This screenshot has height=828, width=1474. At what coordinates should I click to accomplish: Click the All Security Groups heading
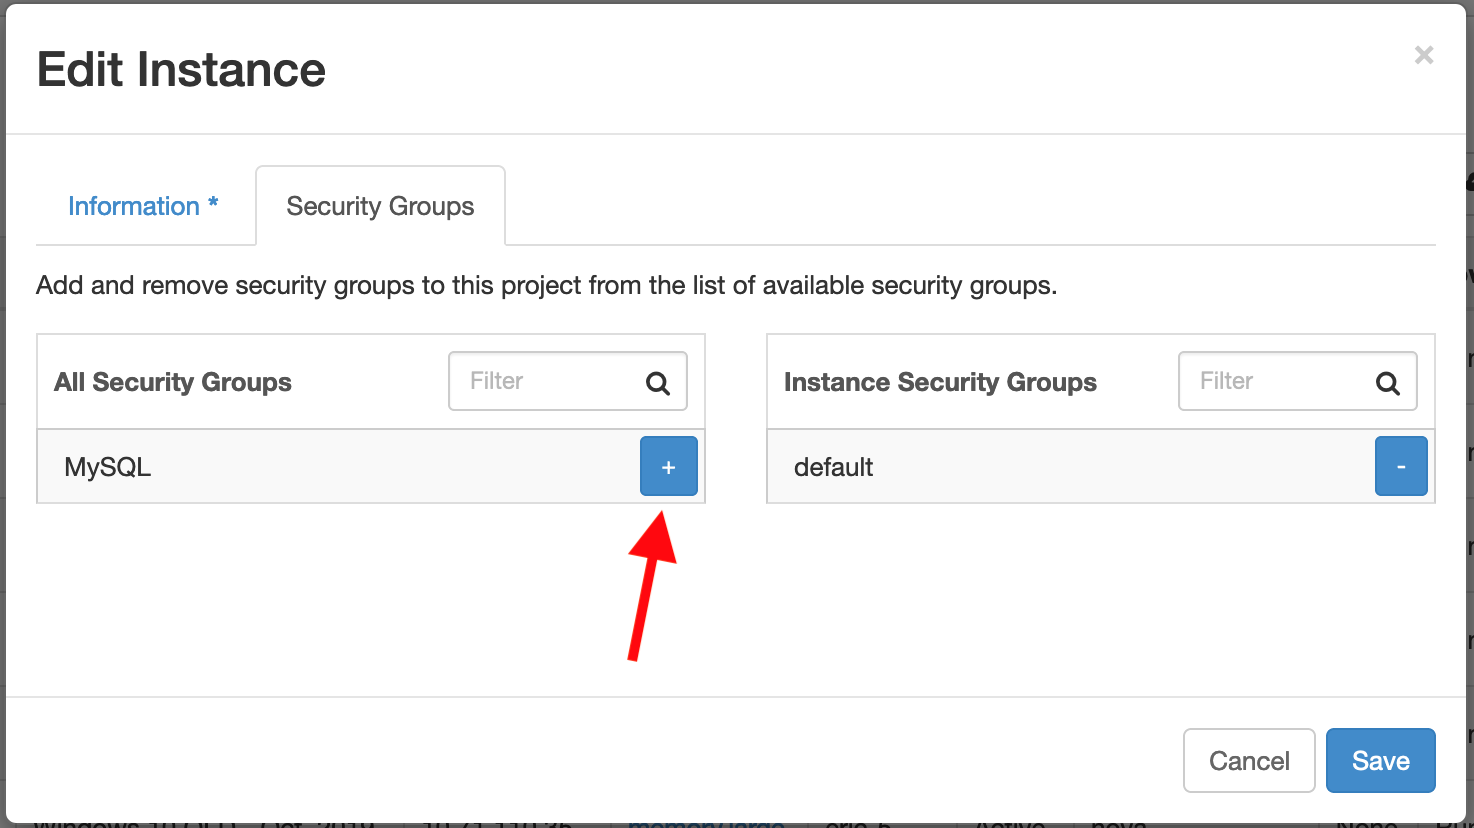[173, 382]
